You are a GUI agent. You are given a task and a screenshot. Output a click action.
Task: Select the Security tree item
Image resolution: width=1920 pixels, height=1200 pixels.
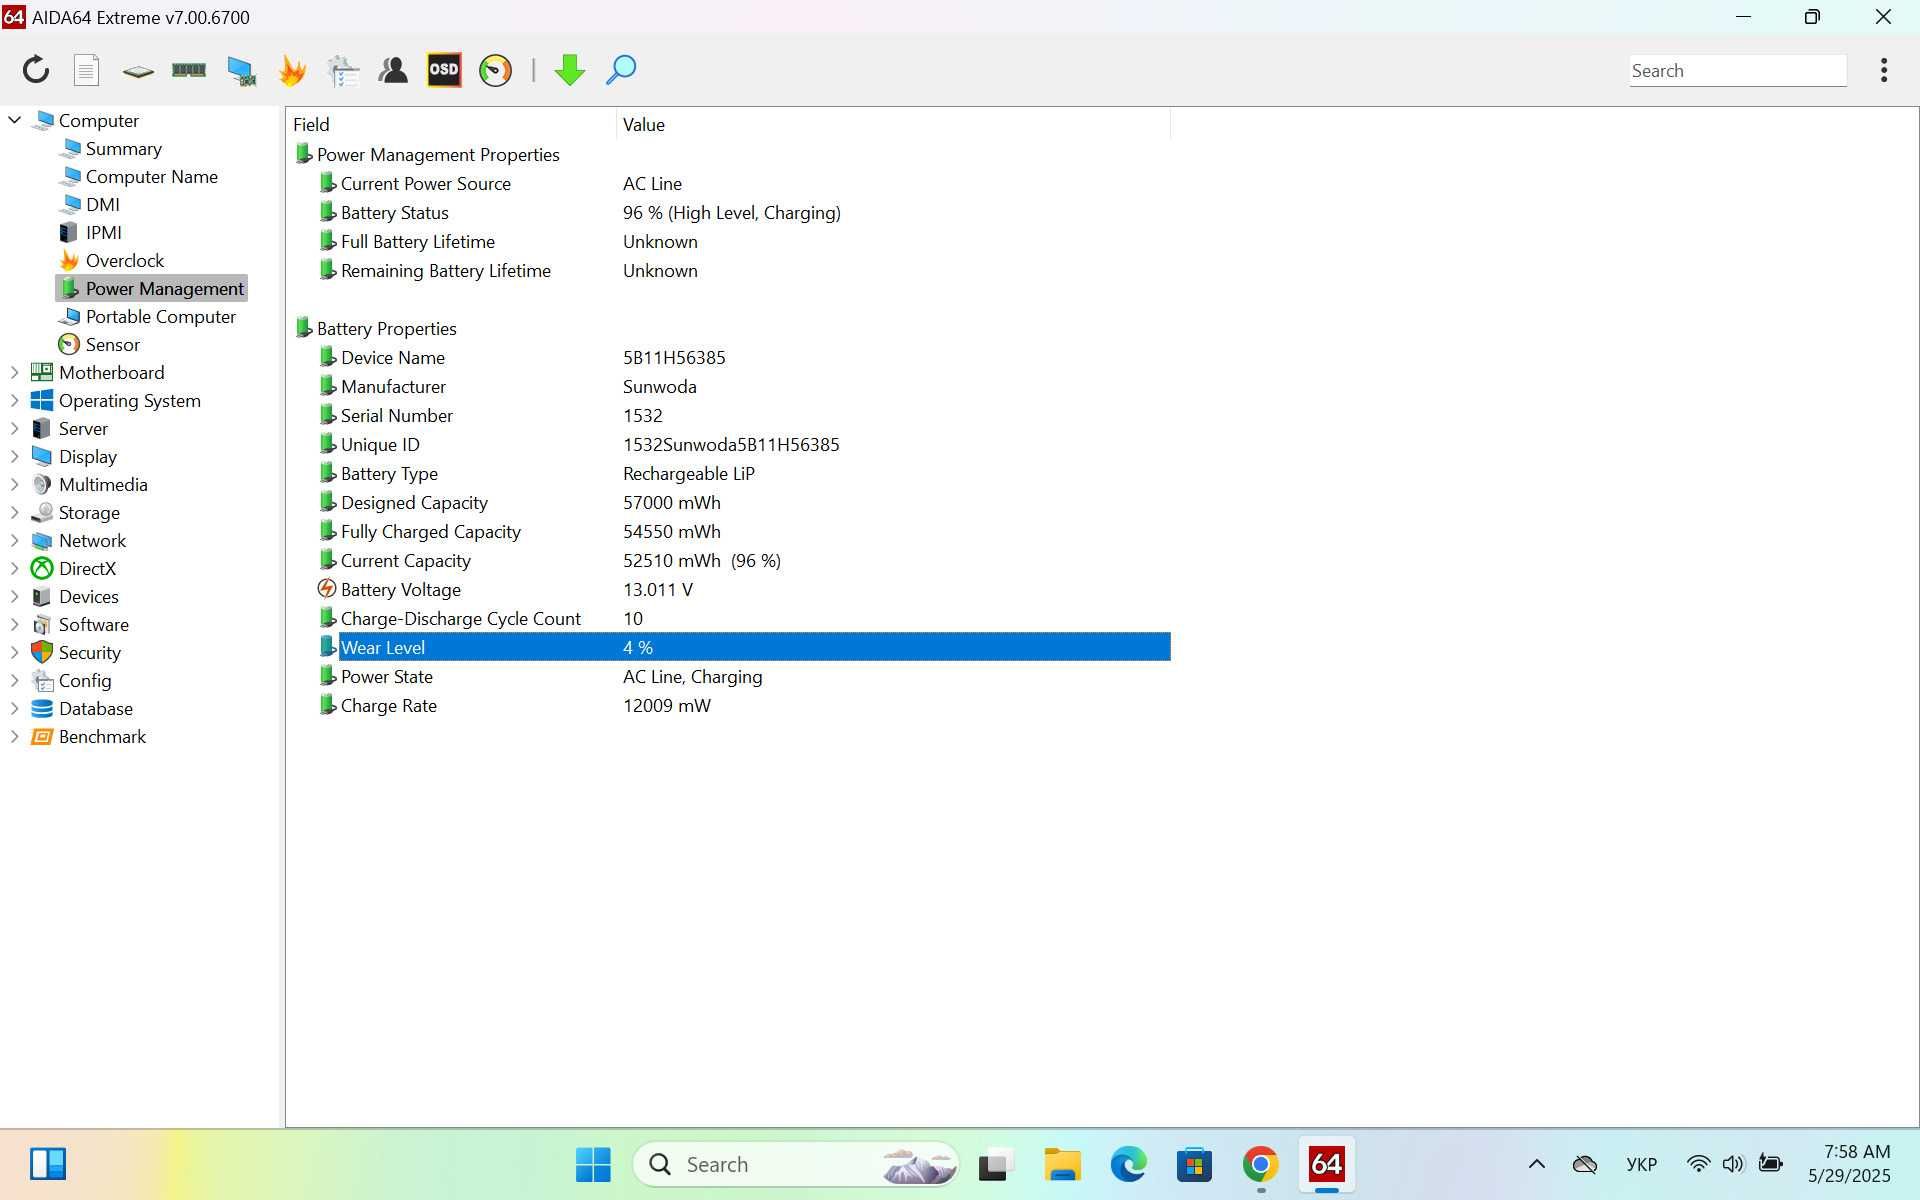click(89, 652)
